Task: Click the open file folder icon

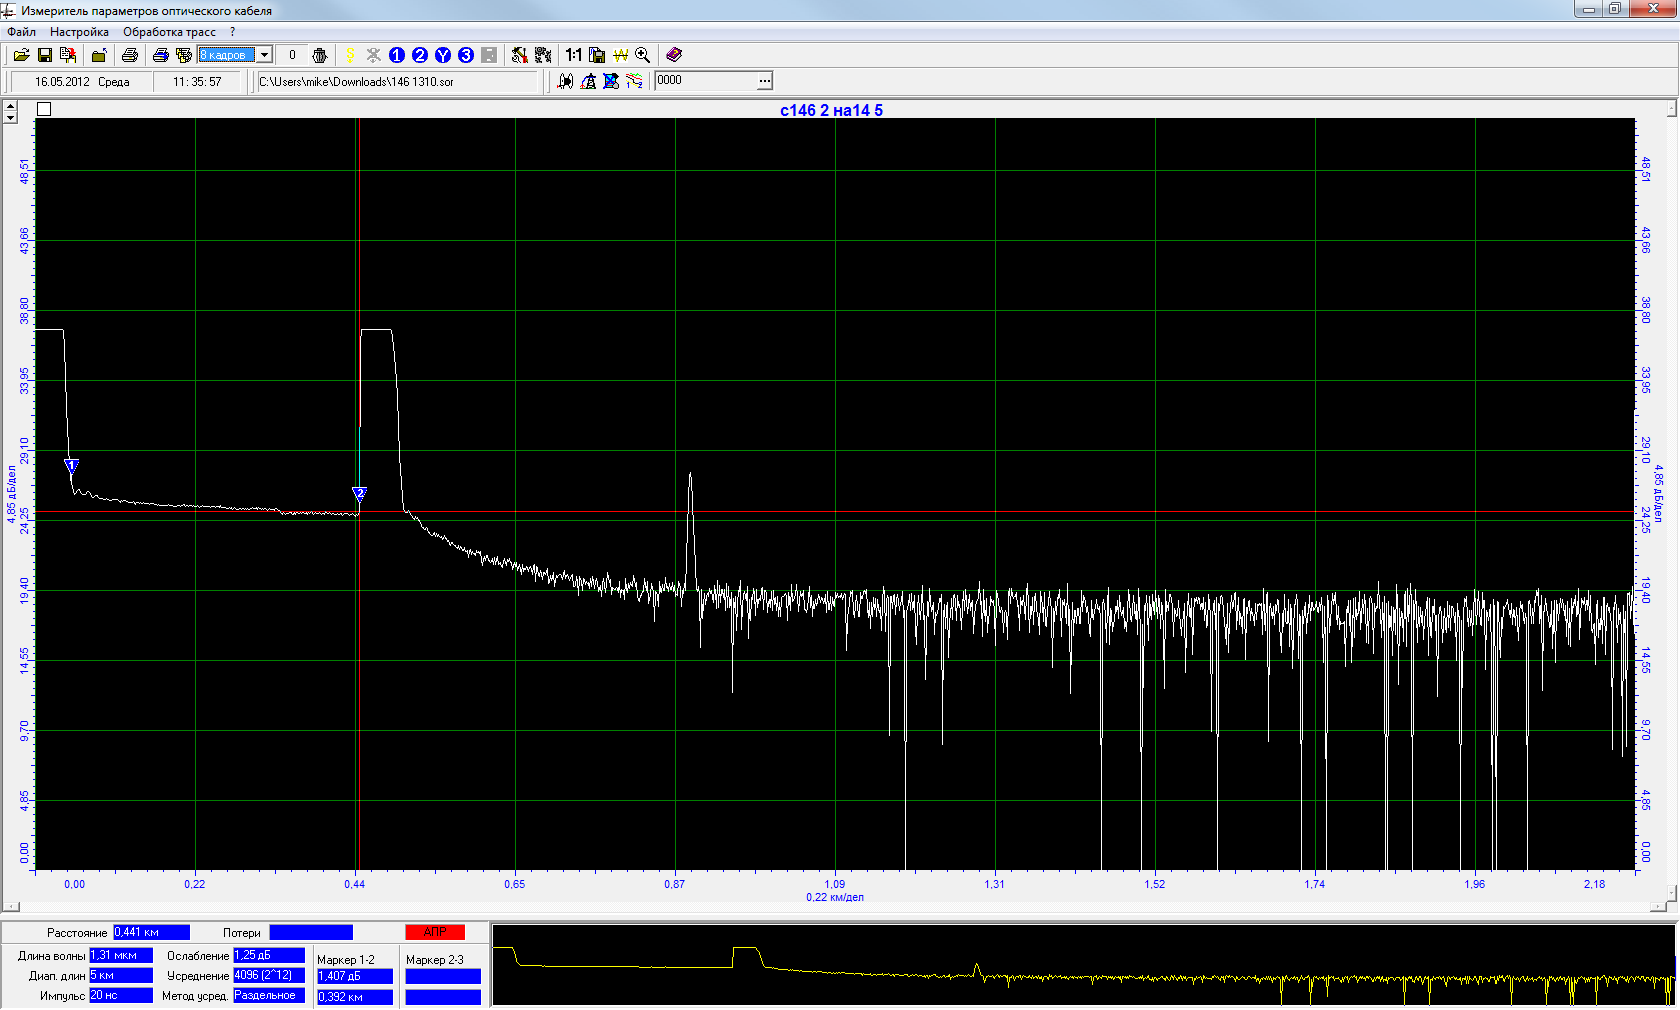Action: tap(21, 55)
